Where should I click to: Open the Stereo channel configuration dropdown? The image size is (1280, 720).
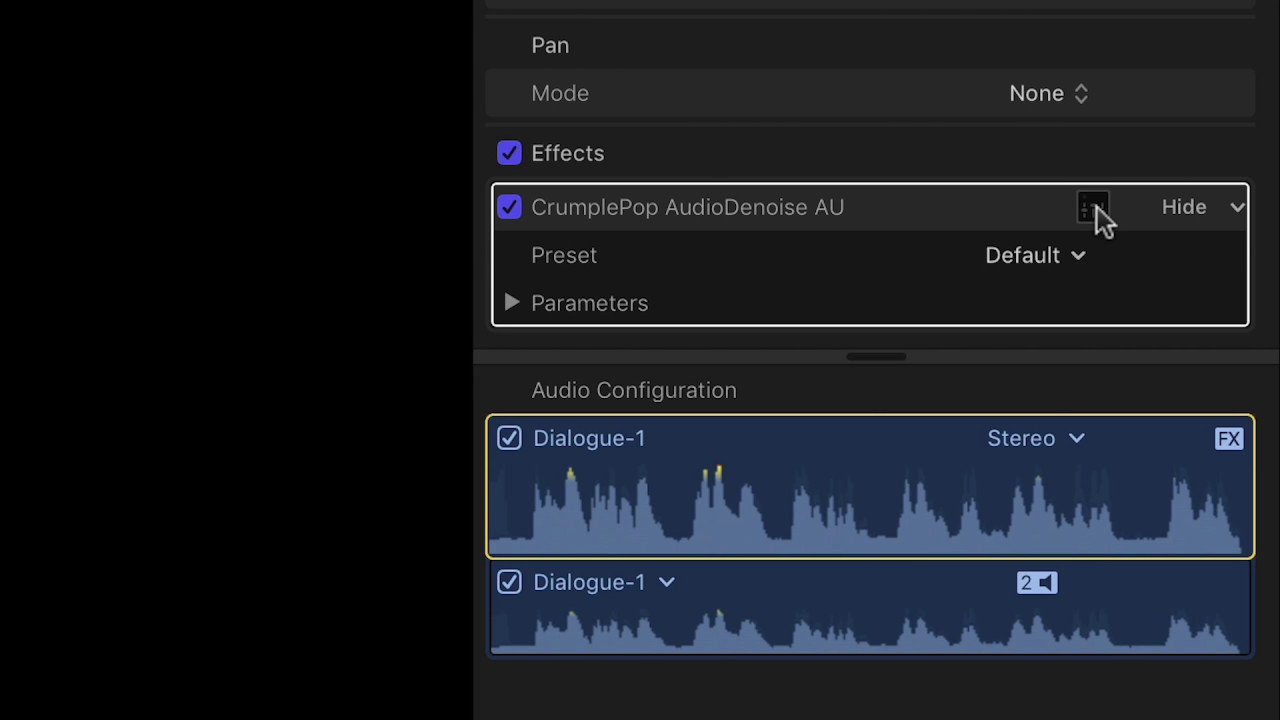click(x=1035, y=439)
